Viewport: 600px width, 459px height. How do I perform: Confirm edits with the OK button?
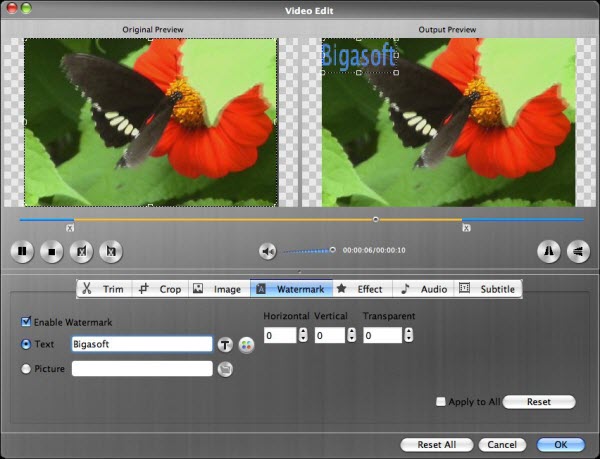(561, 444)
